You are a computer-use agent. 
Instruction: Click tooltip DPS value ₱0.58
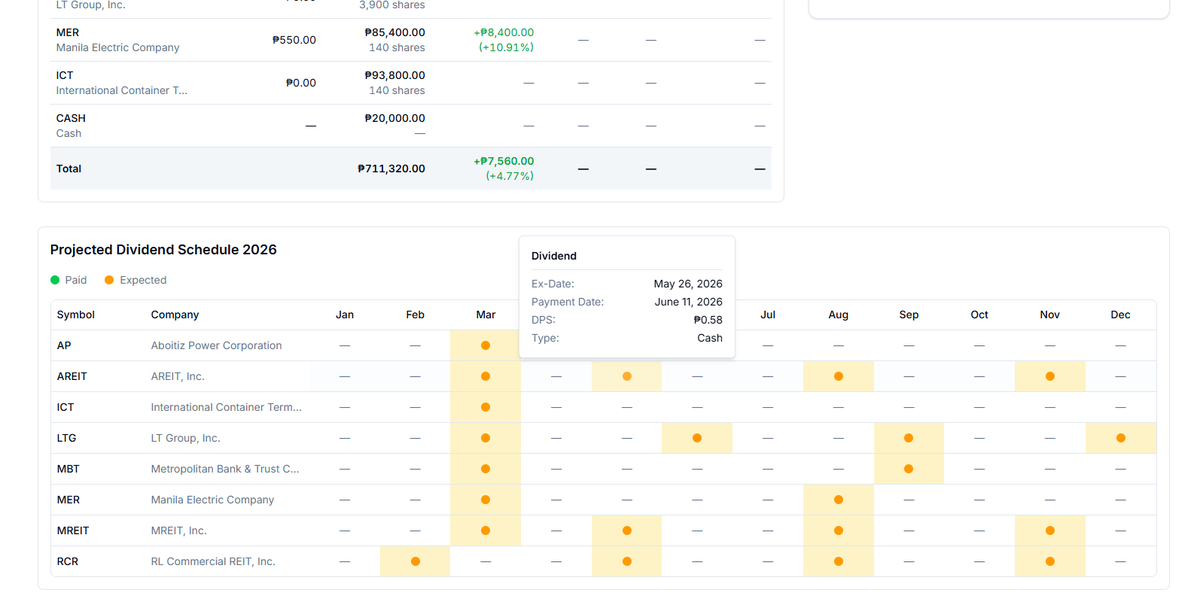click(x=708, y=320)
